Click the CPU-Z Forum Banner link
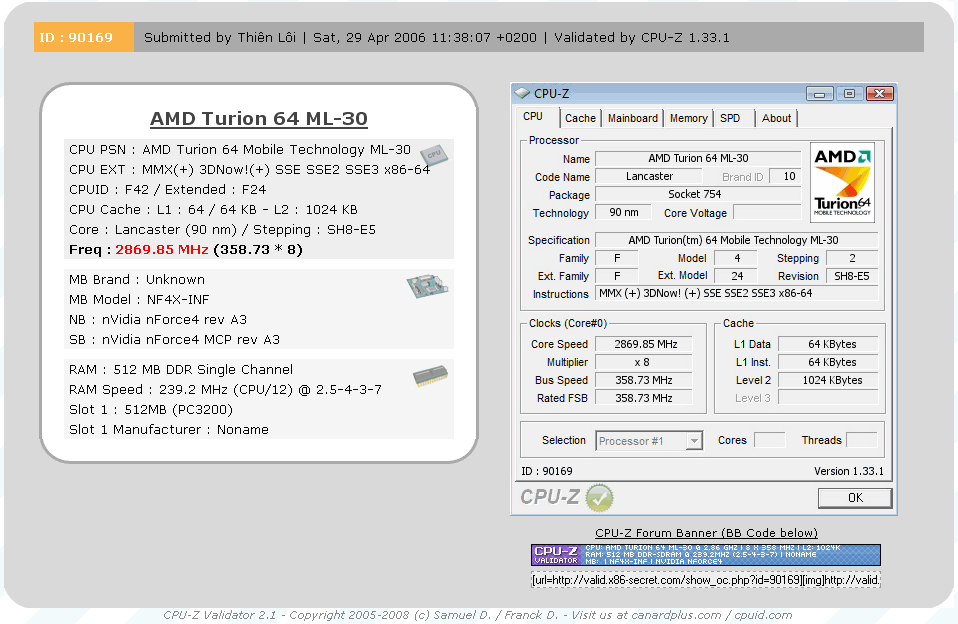Viewport: 958px width, 624px height. (706, 533)
